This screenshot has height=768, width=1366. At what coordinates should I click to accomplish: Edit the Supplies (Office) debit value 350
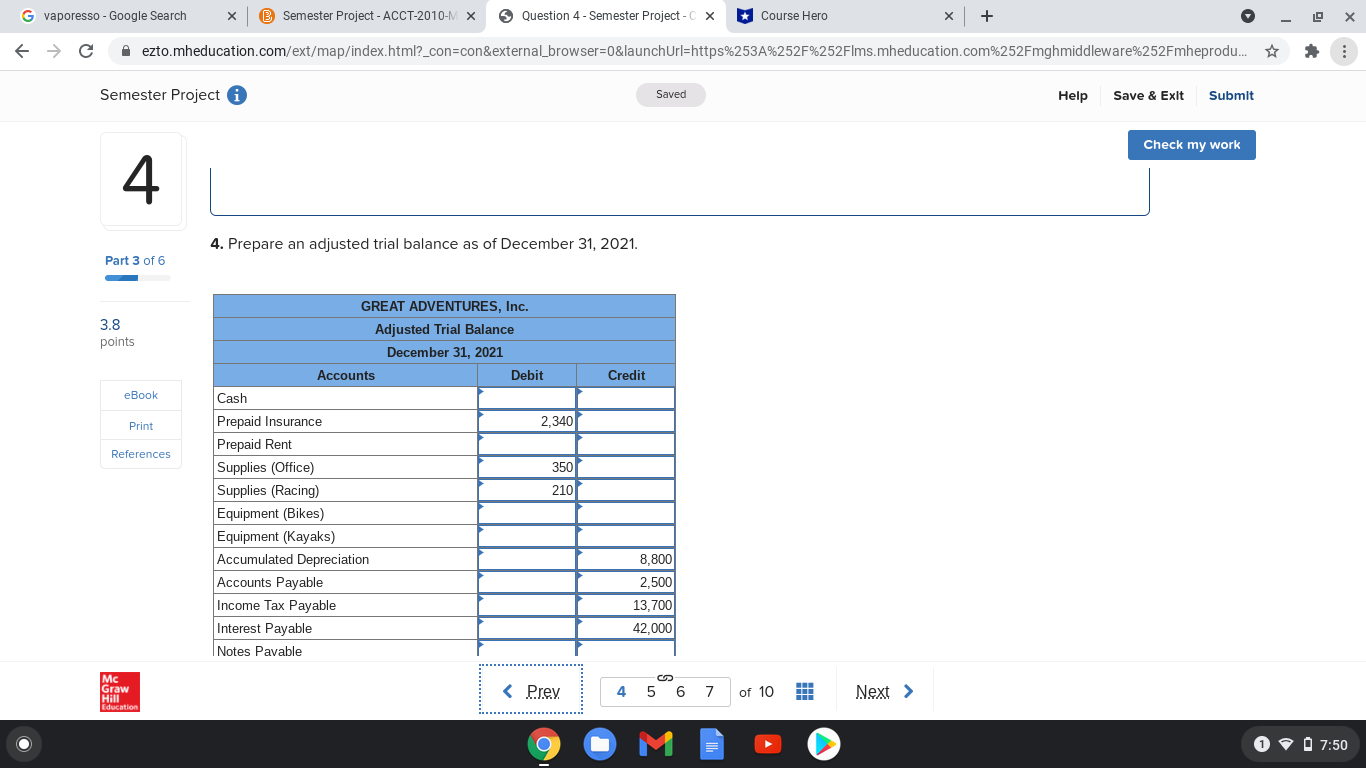[527, 467]
